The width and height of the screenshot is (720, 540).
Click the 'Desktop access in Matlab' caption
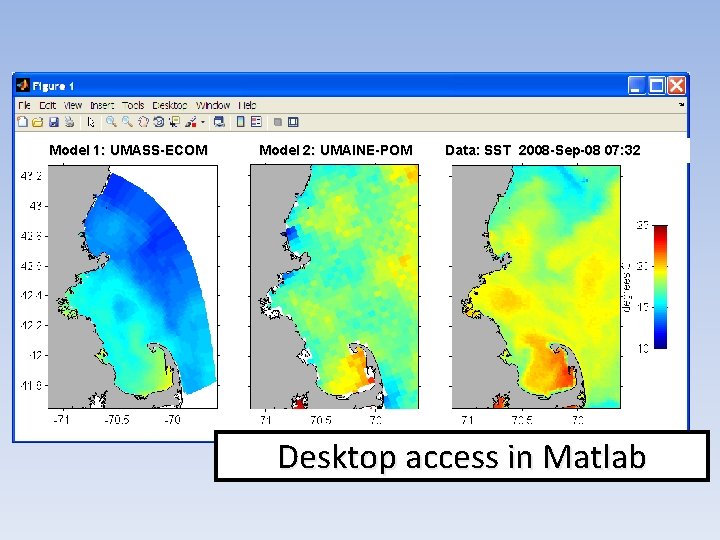click(462, 456)
